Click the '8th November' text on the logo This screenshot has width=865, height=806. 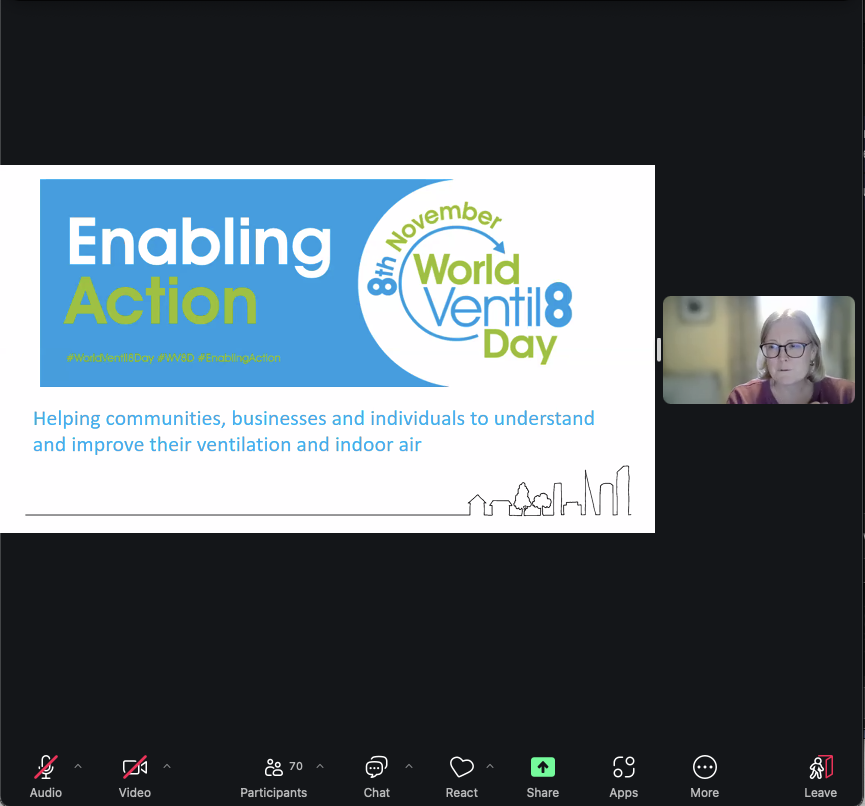point(434,247)
